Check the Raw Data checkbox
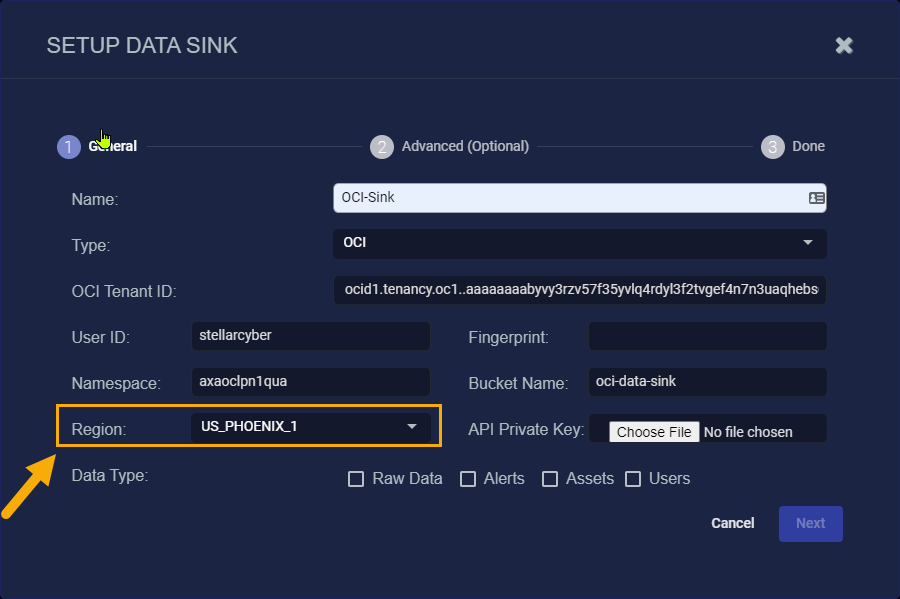 (356, 479)
